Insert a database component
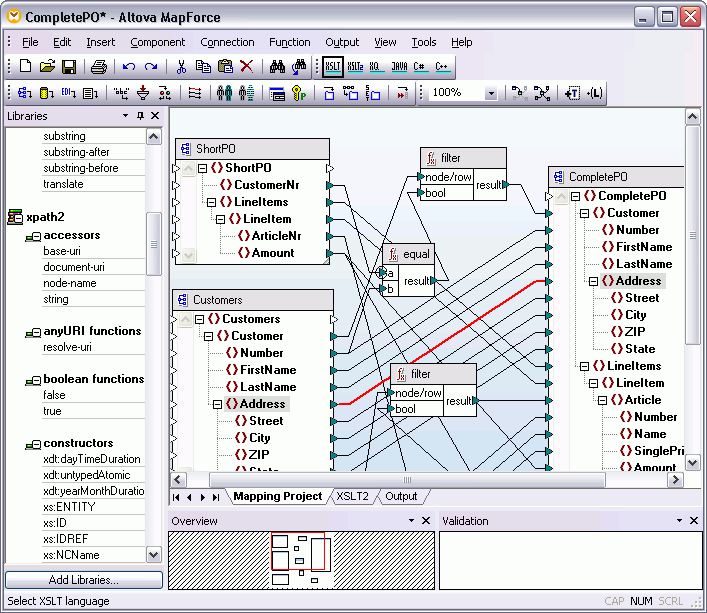This screenshot has height=613, width=707. [47, 93]
